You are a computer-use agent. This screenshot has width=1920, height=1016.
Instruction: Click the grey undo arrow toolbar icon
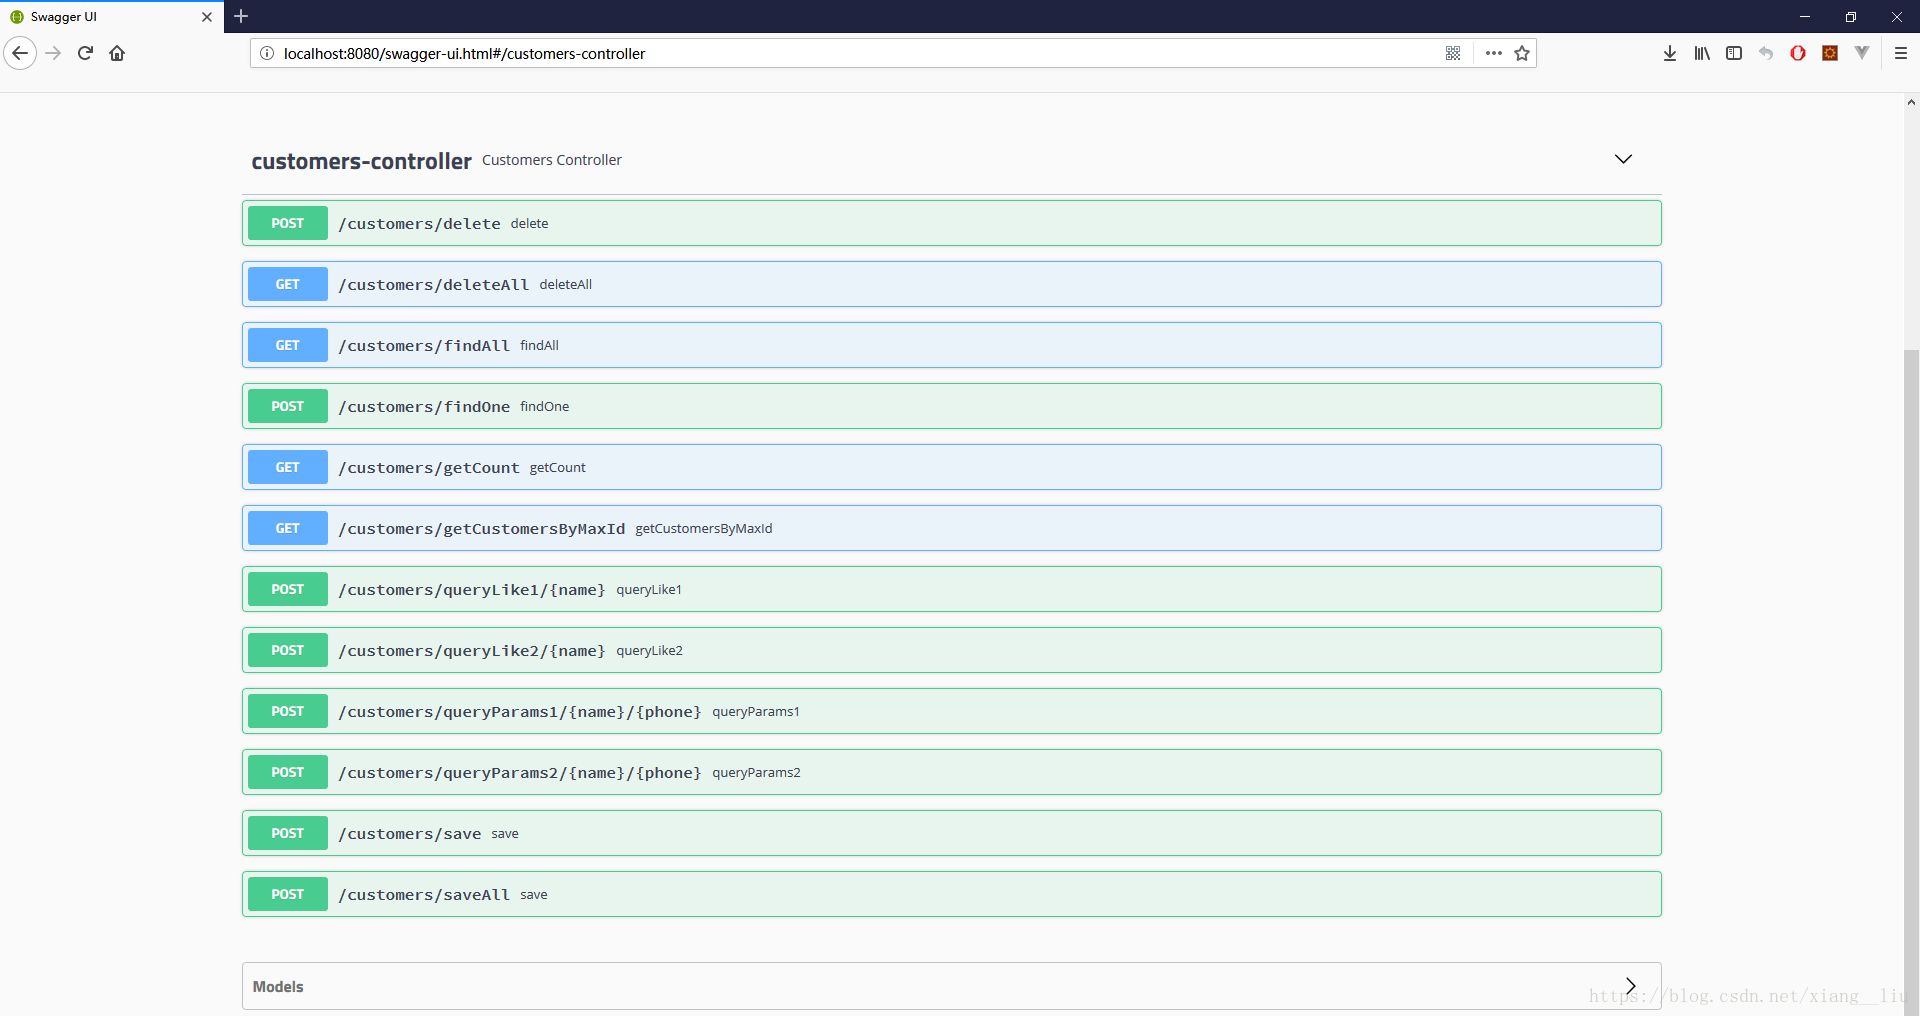point(1766,53)
